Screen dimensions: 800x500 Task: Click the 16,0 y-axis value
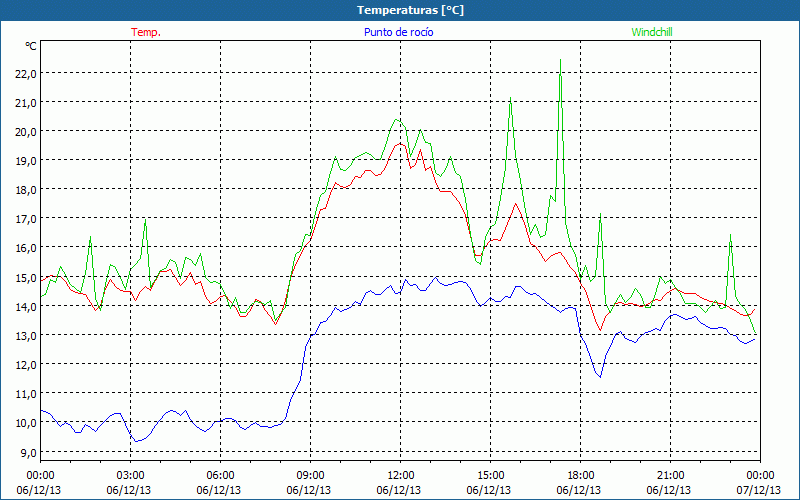tap(26, 248)
